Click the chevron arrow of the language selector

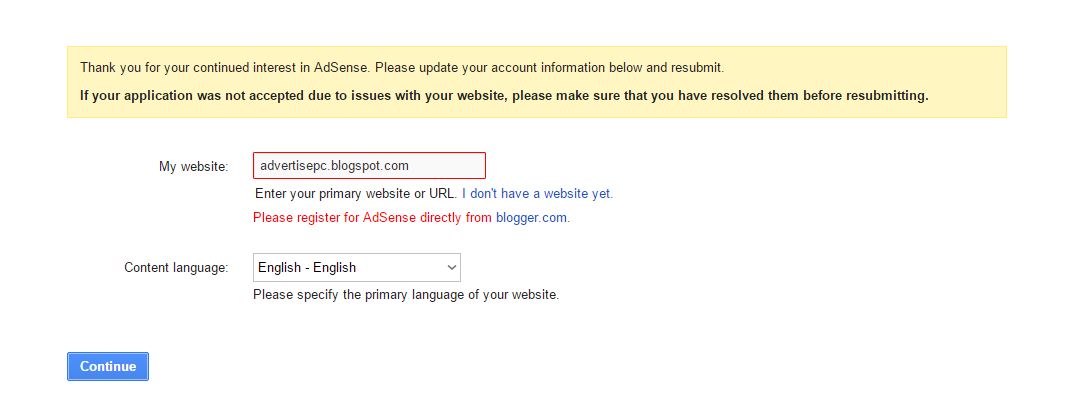pos(451,267)
